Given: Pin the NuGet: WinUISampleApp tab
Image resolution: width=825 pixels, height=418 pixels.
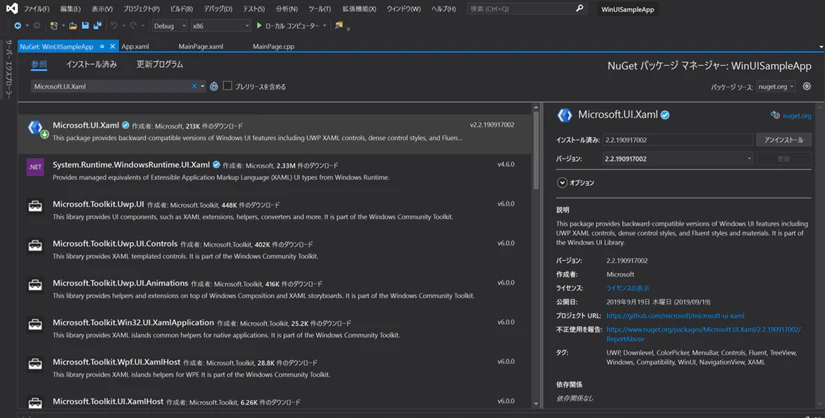Looking at the screenshot, I should (102, 46).
